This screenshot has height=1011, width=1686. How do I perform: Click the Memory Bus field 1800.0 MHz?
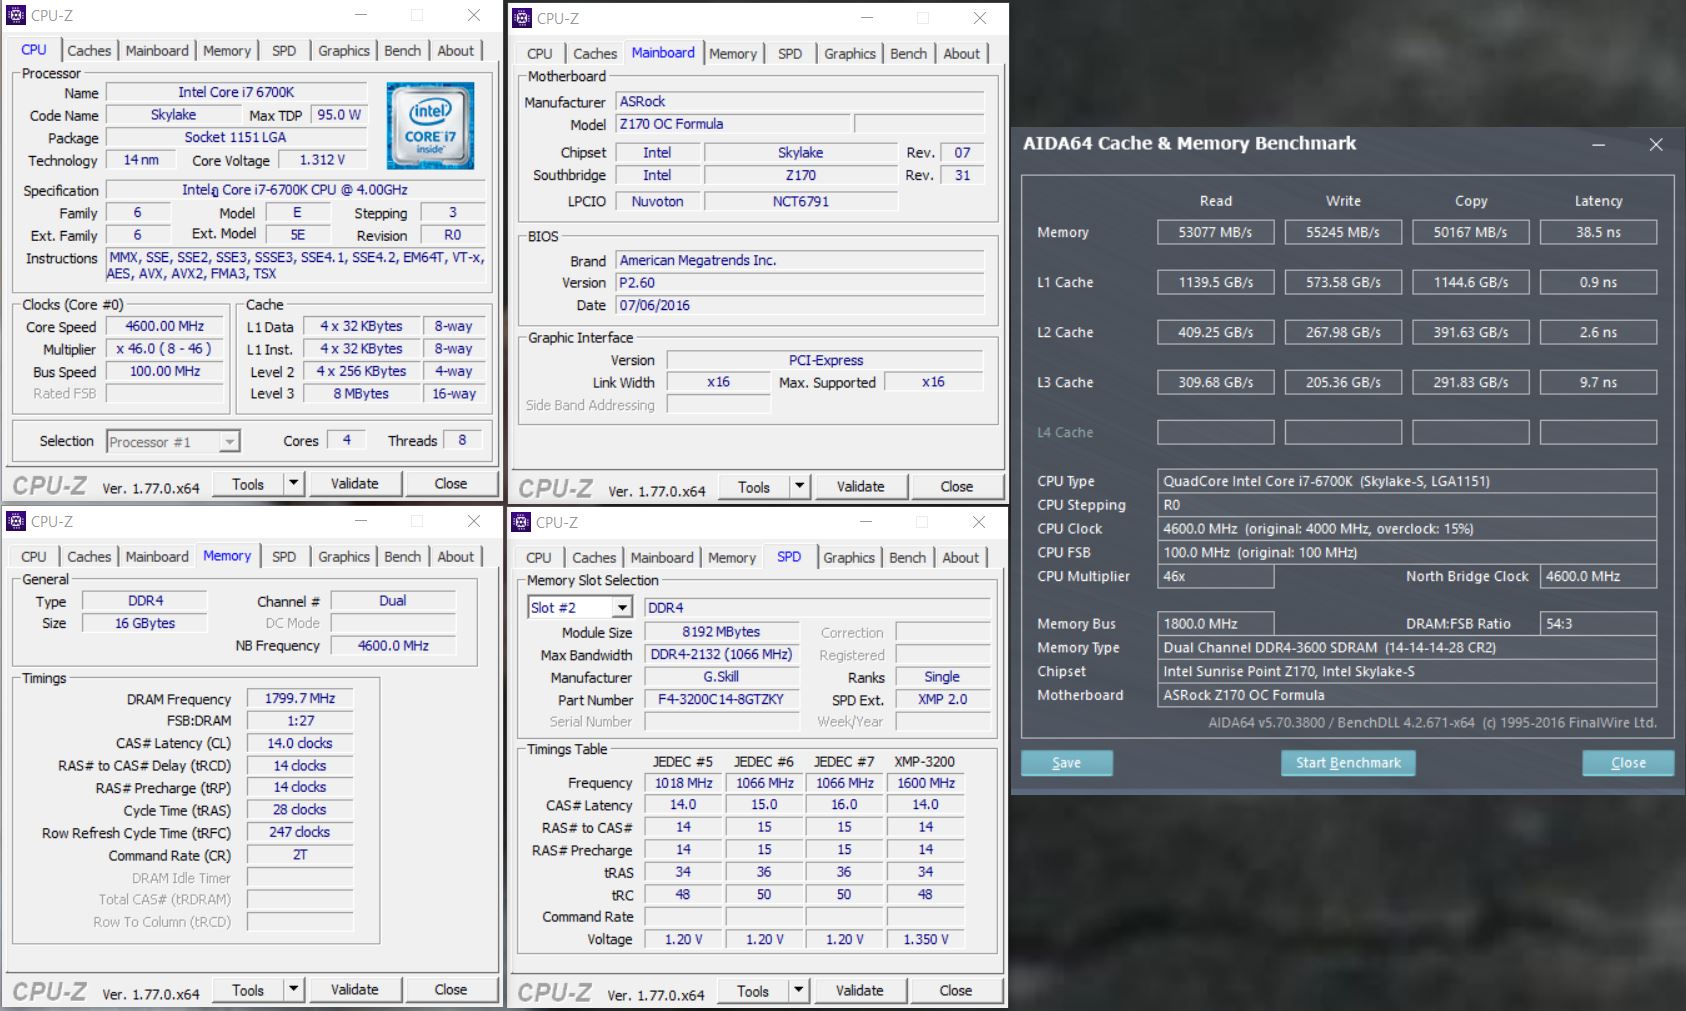[x=1216, y=623]
